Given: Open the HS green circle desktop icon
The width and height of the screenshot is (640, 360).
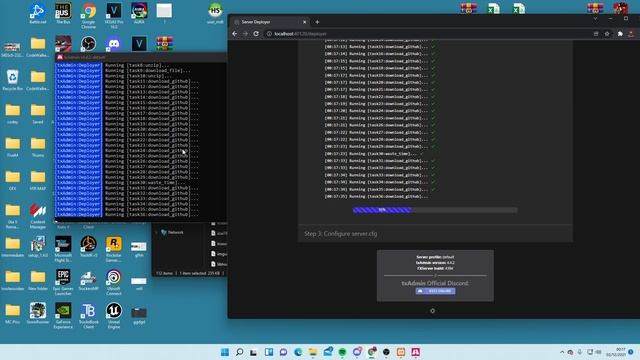Looking at the screenshot, I should click(x=215, y=13).
